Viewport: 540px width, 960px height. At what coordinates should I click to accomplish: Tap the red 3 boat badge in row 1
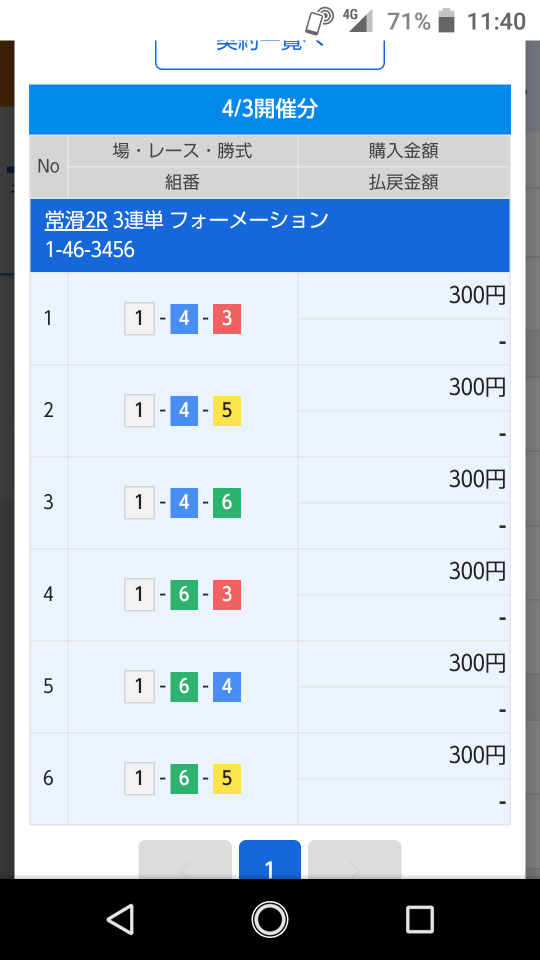tap(227, 319)
